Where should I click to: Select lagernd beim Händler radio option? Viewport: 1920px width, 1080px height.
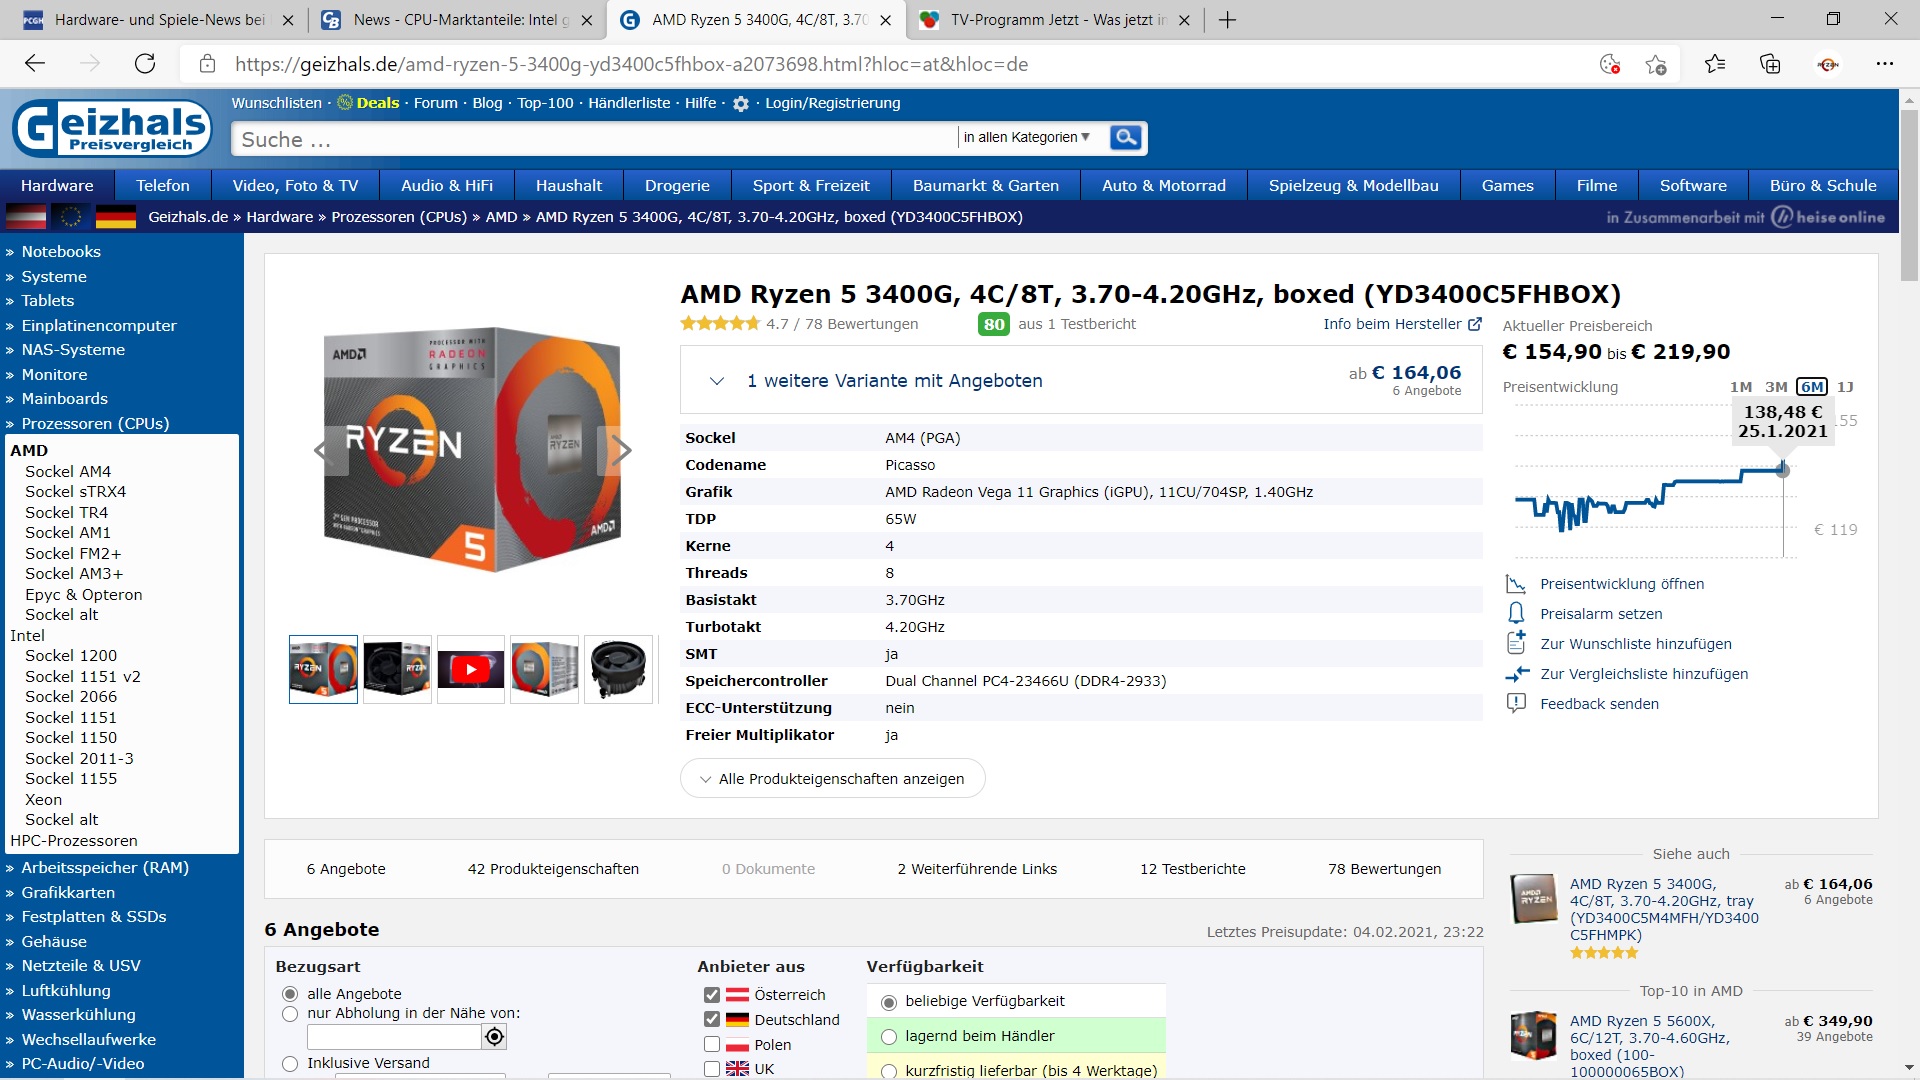coord(889,1037)
